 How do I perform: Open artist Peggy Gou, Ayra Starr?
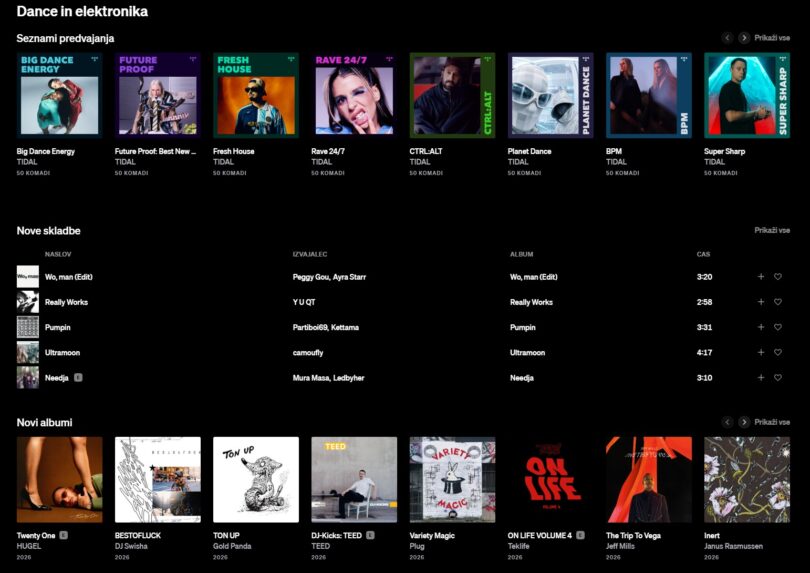point(329,277)
